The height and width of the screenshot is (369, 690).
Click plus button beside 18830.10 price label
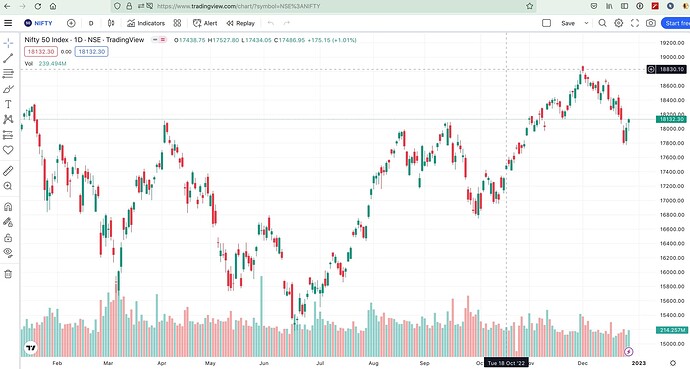pyautogui.click(x=651, y=69)
